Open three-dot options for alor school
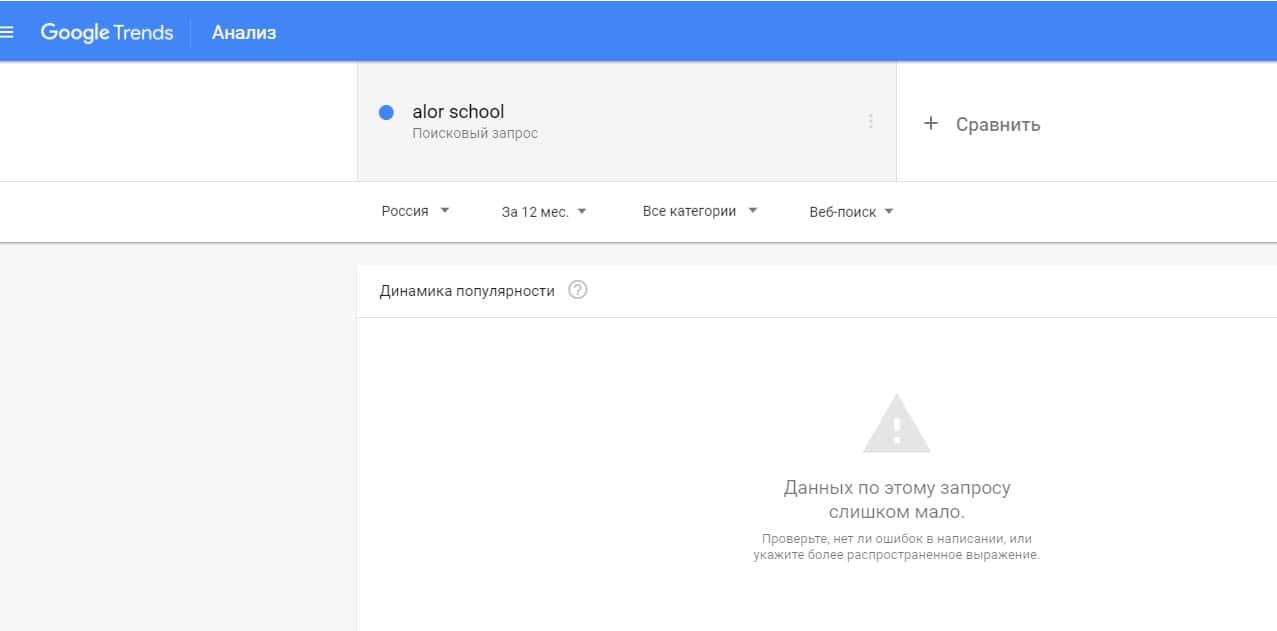The width and height of the screenshot is (1277, 631). click(x=871, y=121)
